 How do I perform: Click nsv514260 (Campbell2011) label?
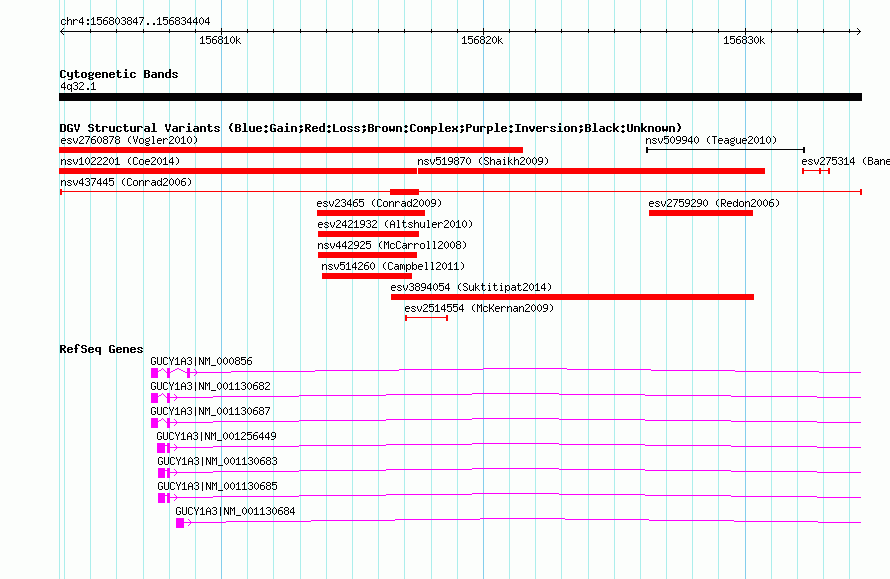click(x=393, y=266)
